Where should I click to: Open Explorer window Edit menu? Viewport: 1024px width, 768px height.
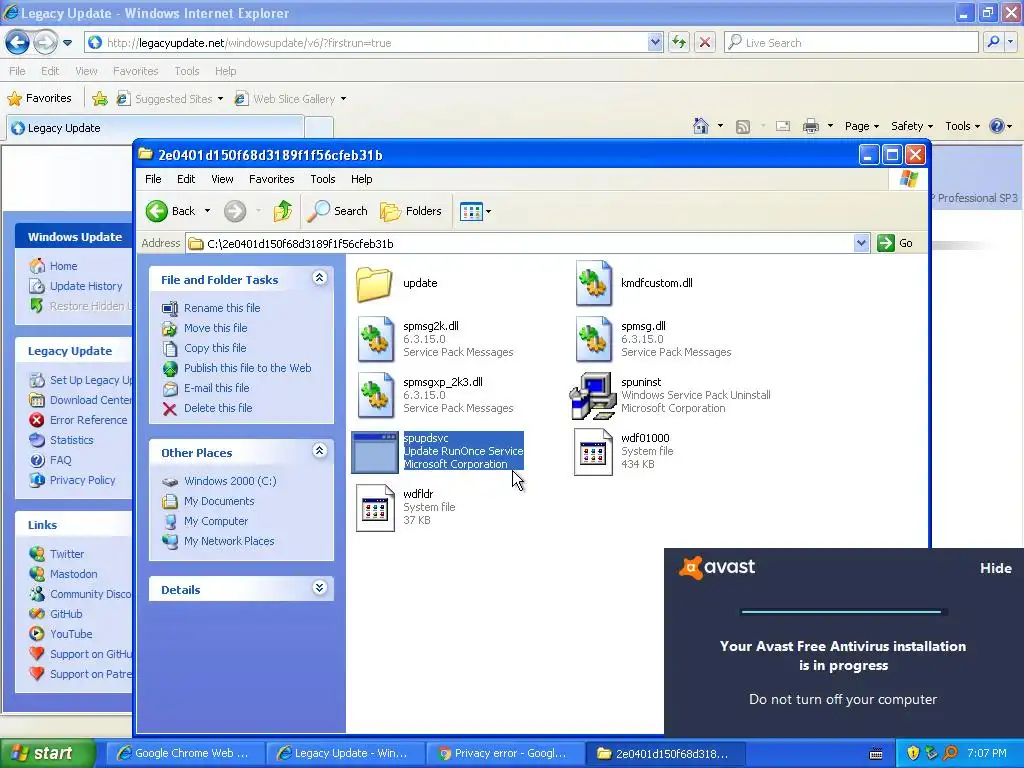click(186, 179)
